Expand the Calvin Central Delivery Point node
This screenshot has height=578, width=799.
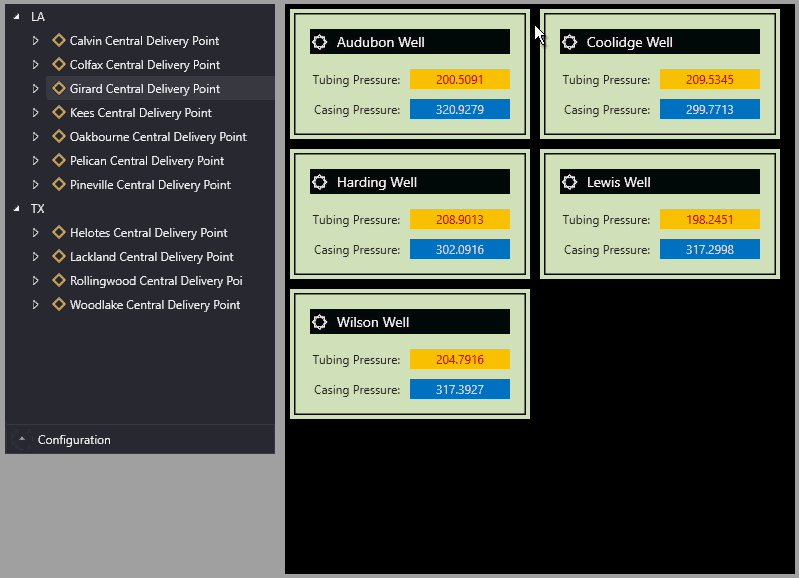click(x=35, y=40)
